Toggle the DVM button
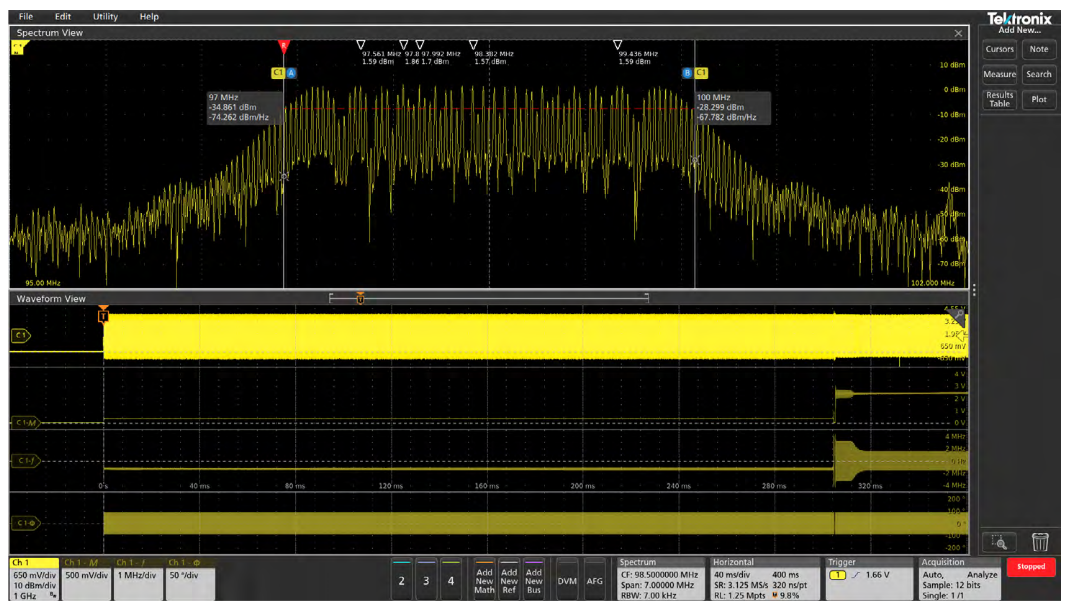This screenshot has height=609, width=1068. [x=567, y=580]
